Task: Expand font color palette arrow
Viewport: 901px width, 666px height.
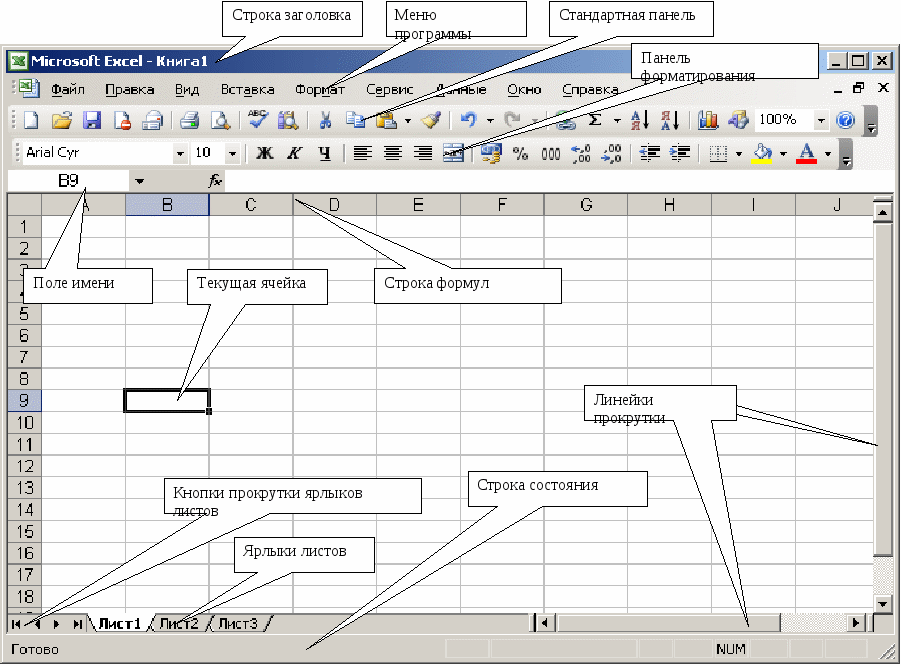Action: (828, 153)
